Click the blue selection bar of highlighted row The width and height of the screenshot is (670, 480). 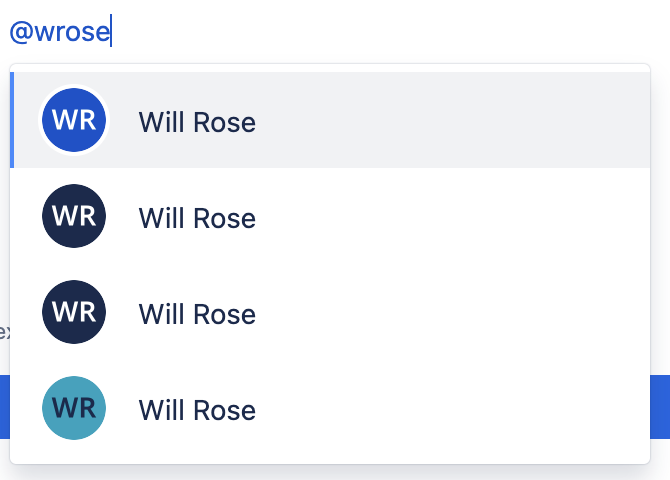click(12, 120)
